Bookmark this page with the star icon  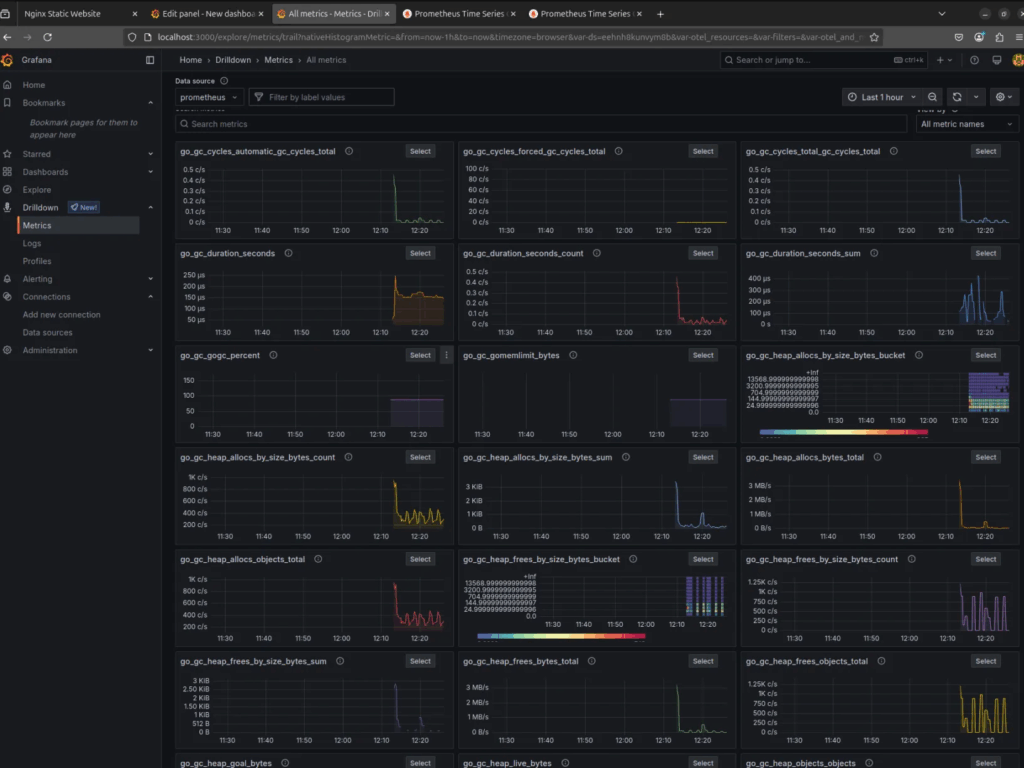pyautogui.click(x=874, y=37)
